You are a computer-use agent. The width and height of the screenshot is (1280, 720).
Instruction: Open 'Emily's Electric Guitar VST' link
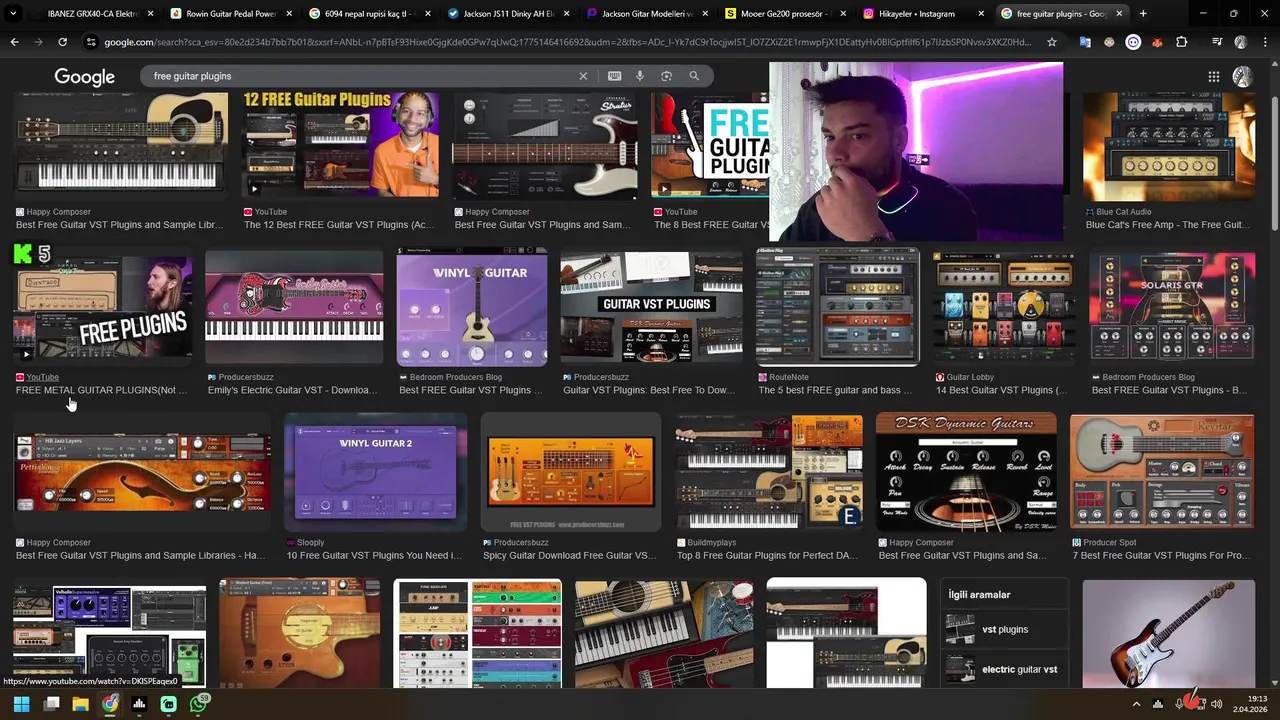point(292,390)
